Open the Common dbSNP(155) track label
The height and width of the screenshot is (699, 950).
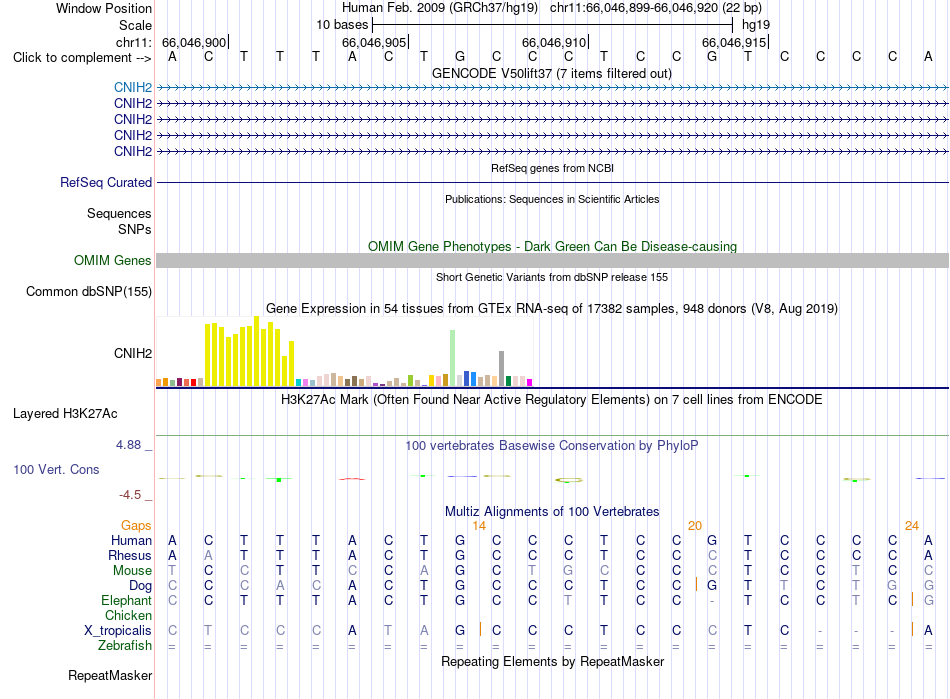click(x=88, y=291)
